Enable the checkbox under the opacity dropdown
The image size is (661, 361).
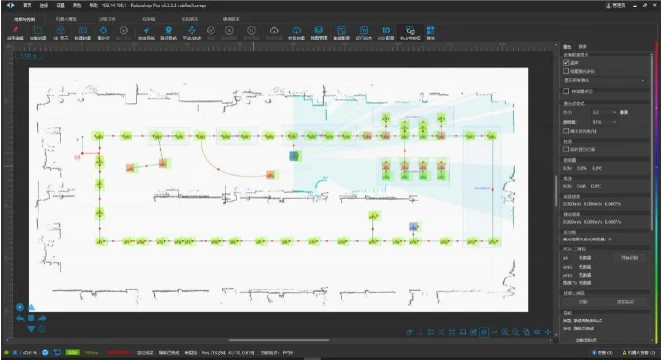coord(566,131)
